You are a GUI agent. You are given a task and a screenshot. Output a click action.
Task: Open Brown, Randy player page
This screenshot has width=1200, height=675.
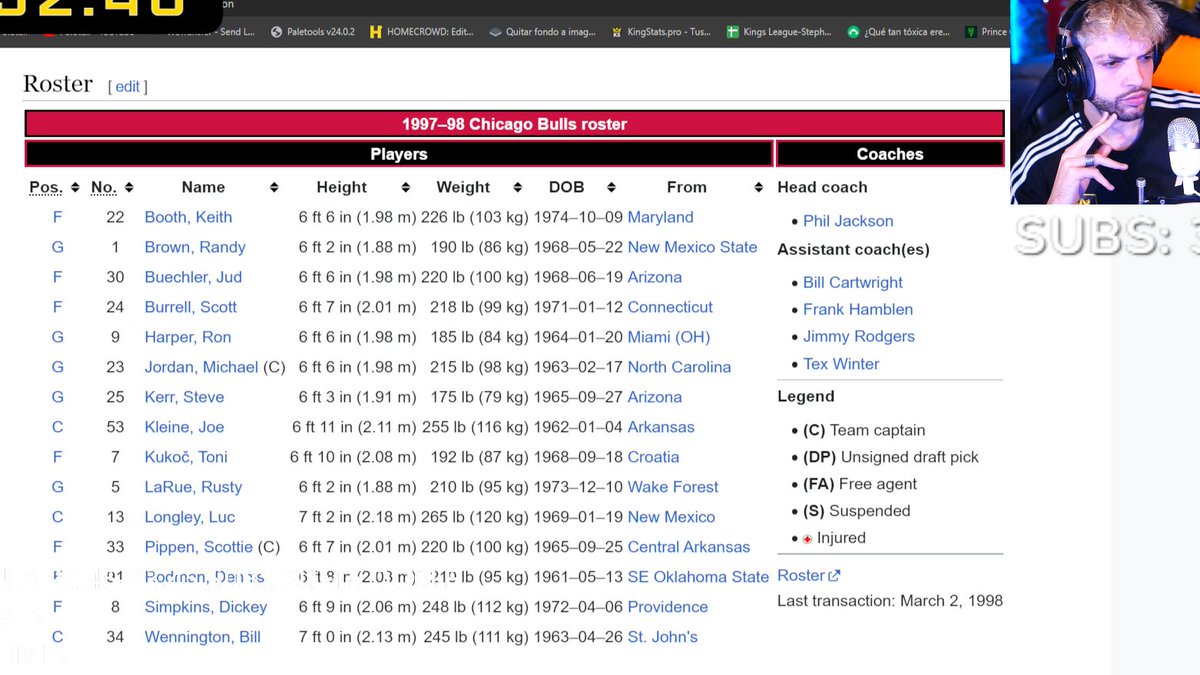click(x=195, y=247)
